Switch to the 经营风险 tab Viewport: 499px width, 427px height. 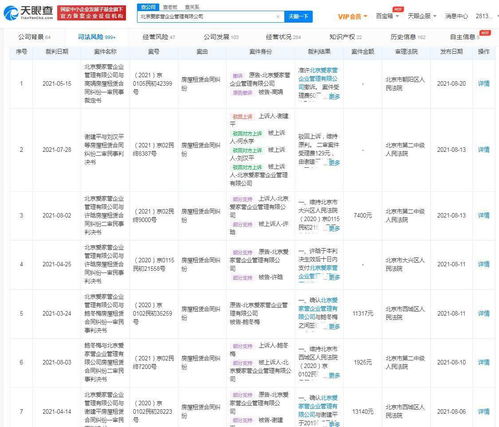click(158, 37)
